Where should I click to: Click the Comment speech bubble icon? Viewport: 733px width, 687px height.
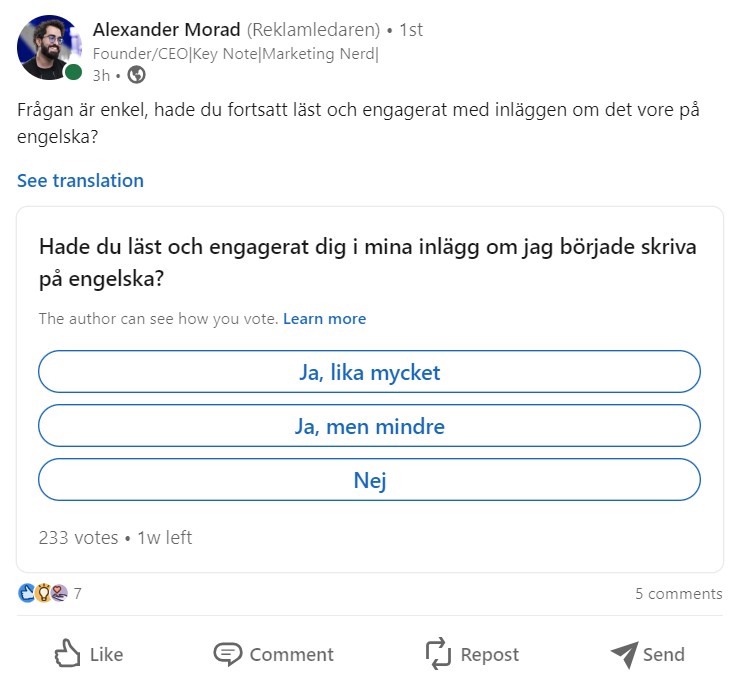228,654
